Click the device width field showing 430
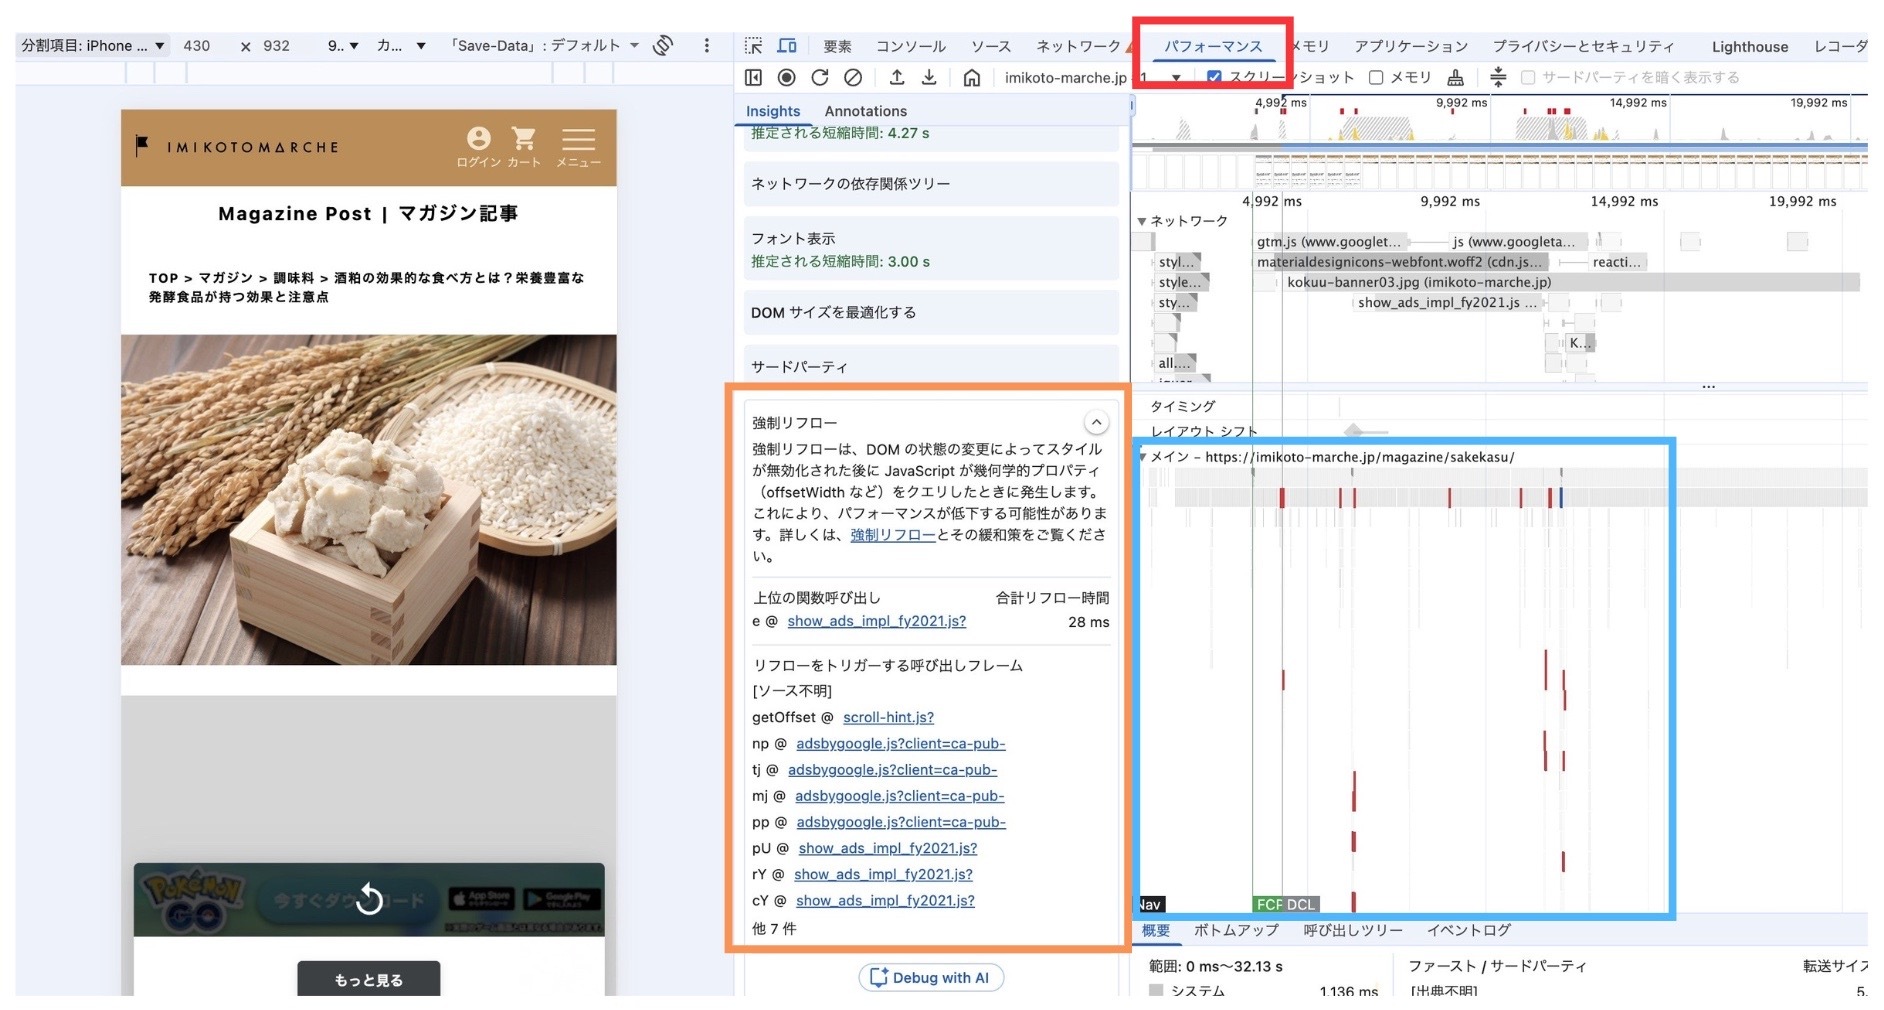This screenshot has height=1010, width=1884. point(197,45)
